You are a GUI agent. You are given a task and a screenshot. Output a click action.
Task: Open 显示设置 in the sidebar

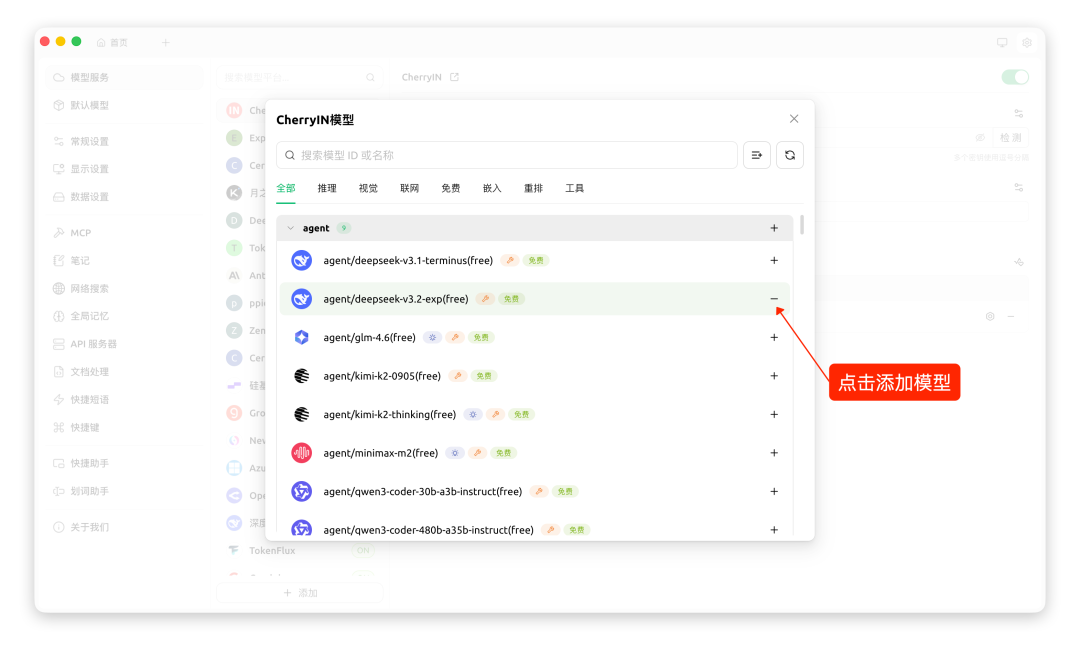(x=124, y=169)
